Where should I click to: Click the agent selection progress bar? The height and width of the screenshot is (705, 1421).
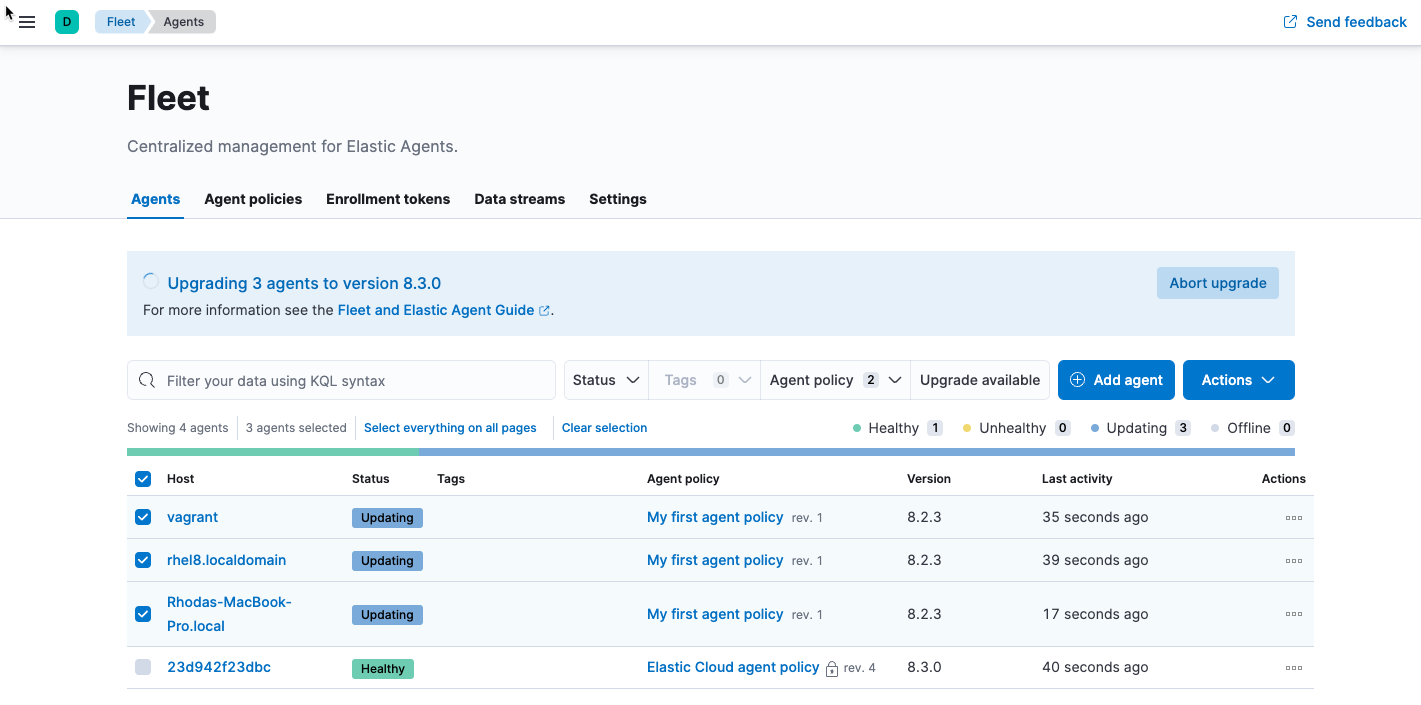coord(710,452)
